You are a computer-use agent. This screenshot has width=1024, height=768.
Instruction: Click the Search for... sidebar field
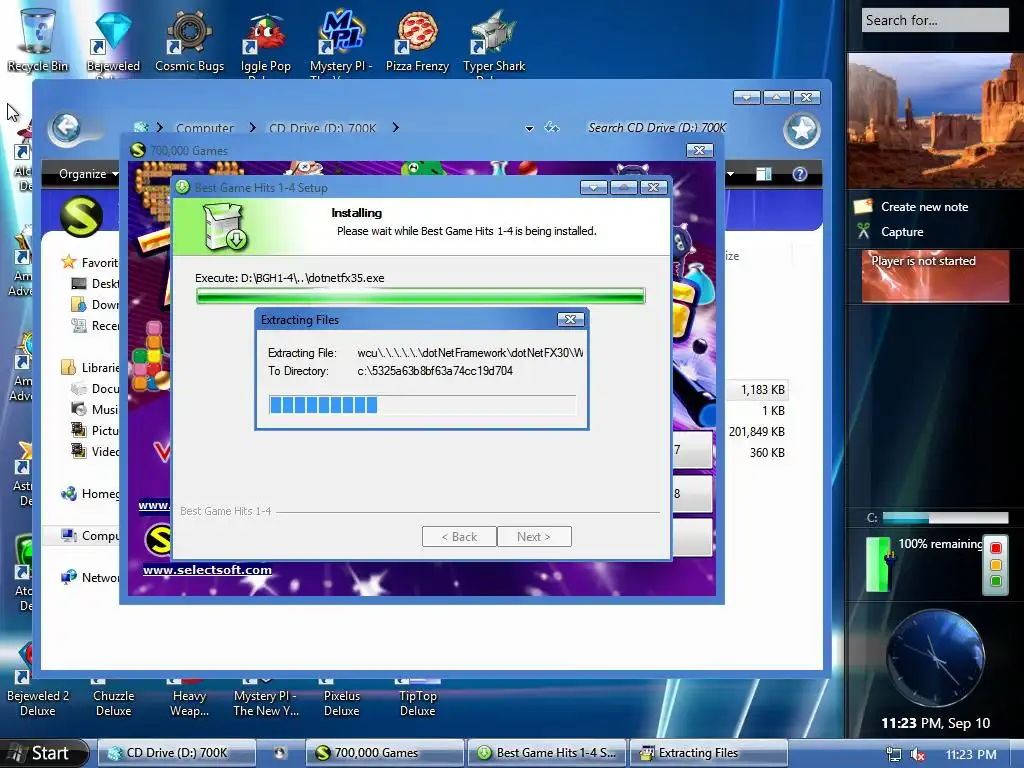(x=935, y=20)
